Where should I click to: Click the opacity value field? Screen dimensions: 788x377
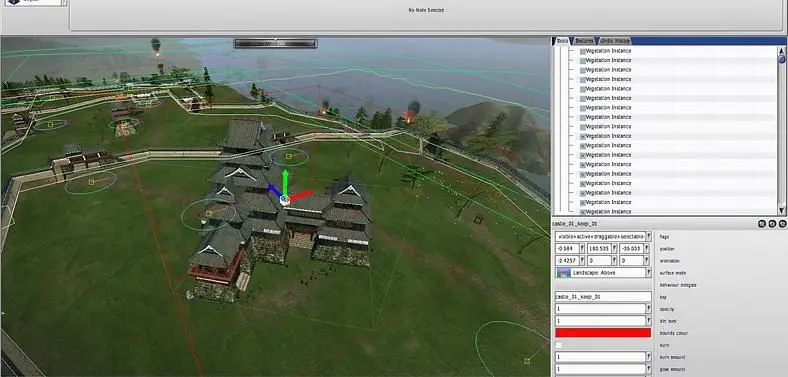(600, 309)
